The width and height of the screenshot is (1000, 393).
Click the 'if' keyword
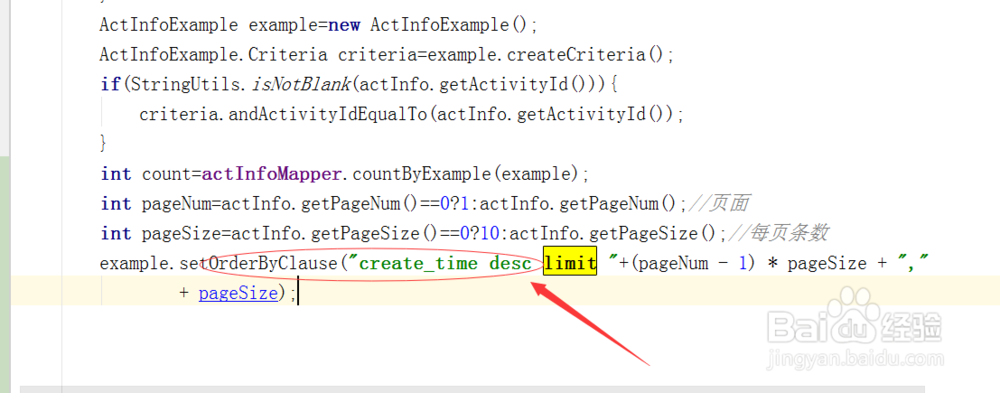(110, 84)
